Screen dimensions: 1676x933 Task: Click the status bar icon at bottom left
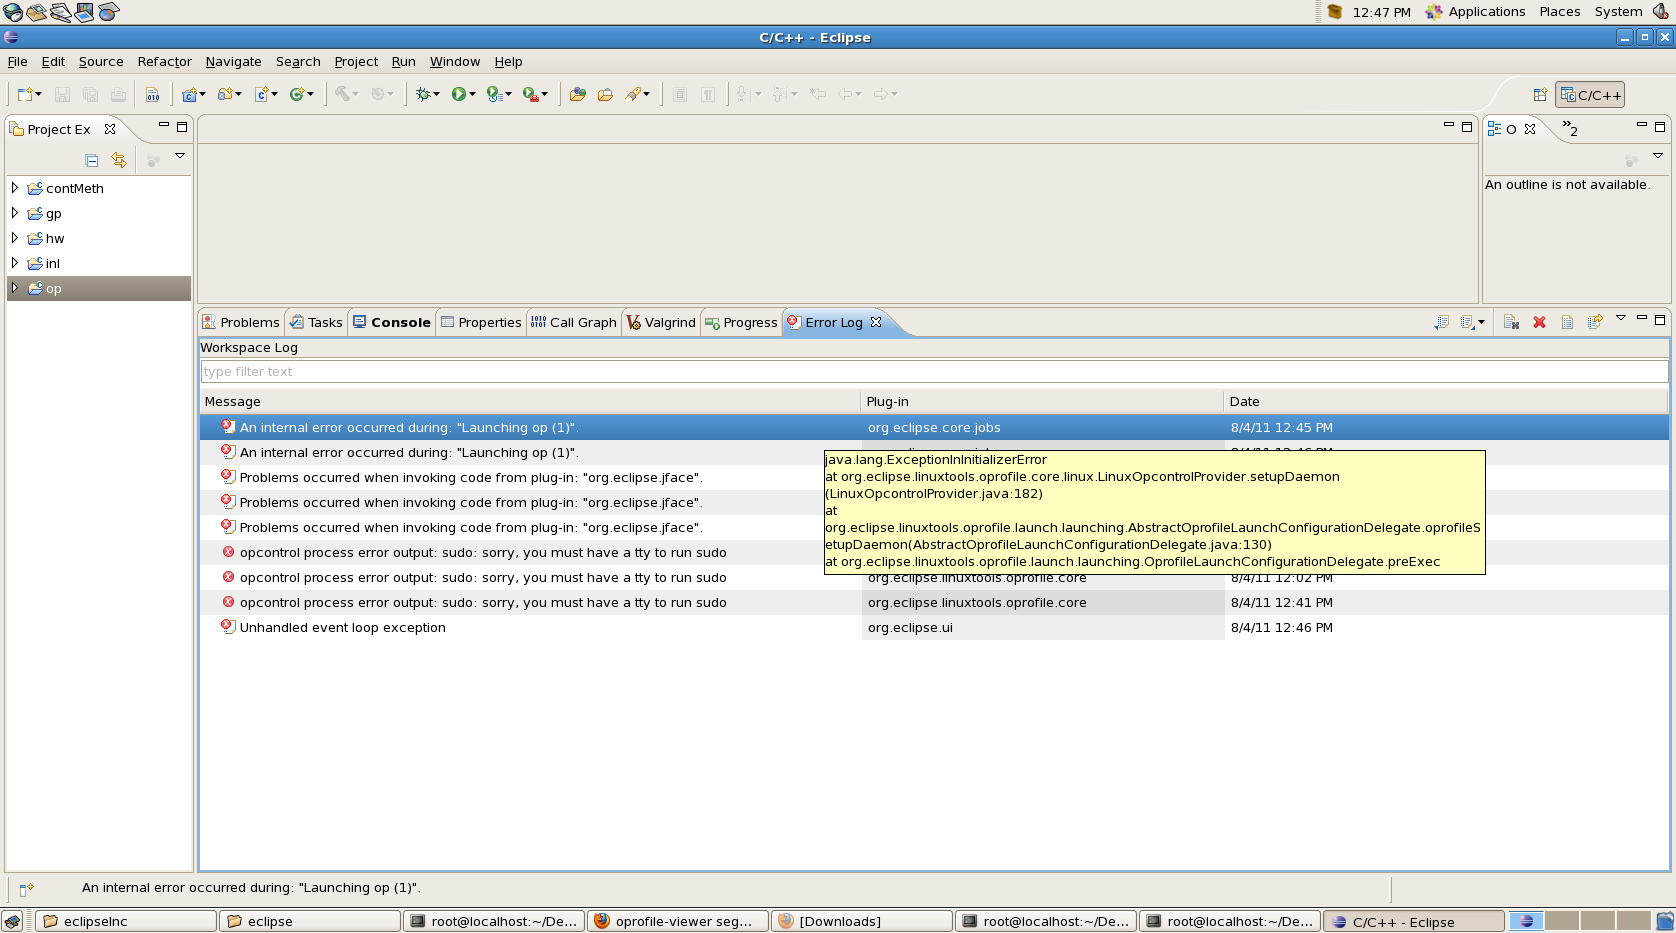pyautogui.click(x=26, y=889)
